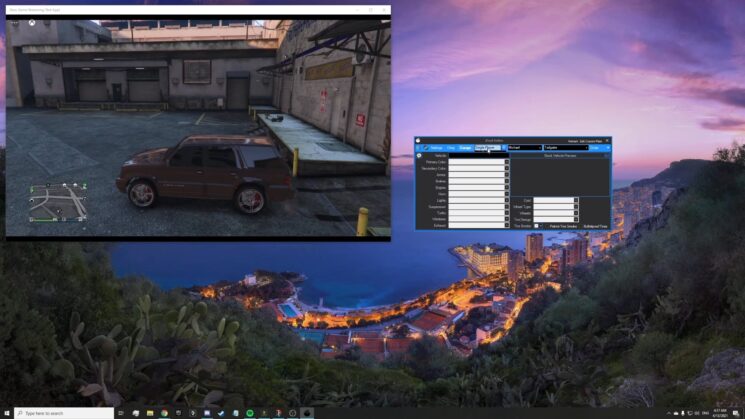Image resolution: width=745 pixels, height=419 pixels.
Task: Click the black Vehicle name field
Action: coord(479,156)
